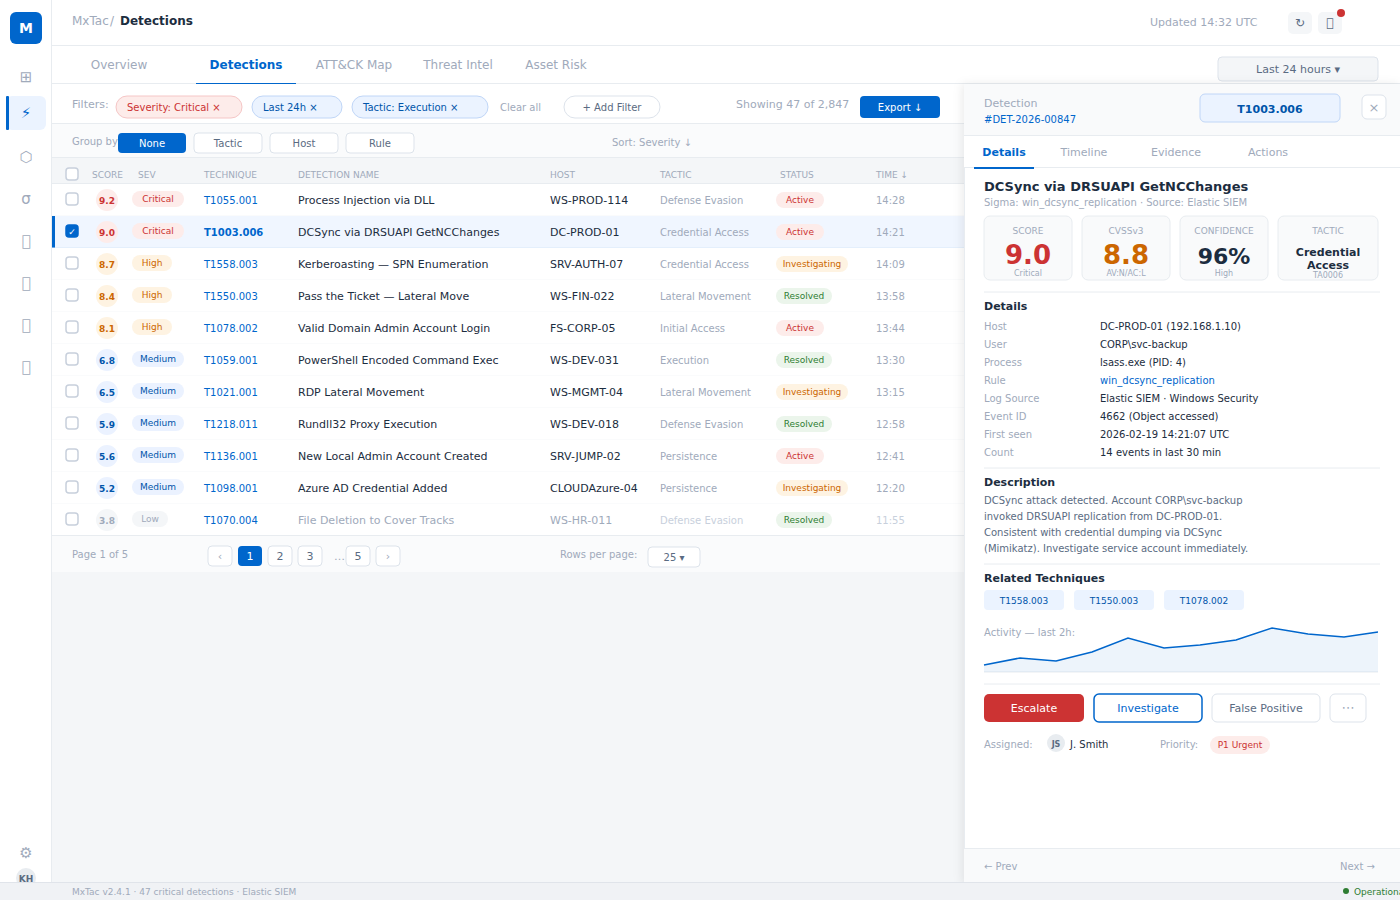Screen dimensions: 1400x900
Task: Click the MxTac logo in top-left corner
Action: click(25, 27)
